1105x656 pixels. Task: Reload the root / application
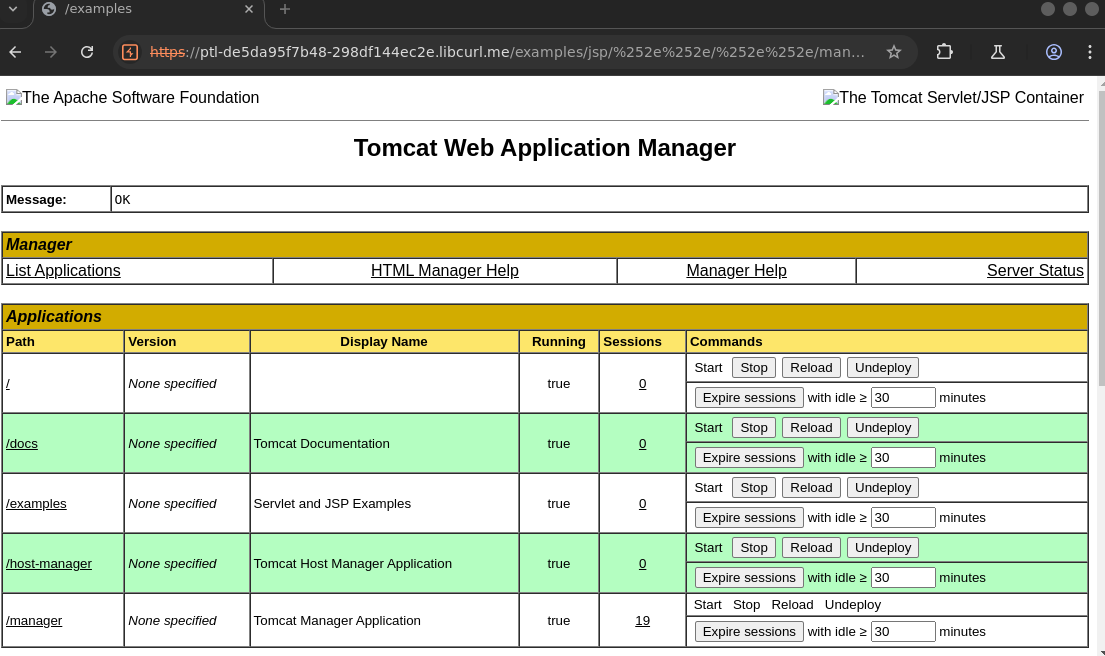pyautogui.click(x=810, y=367)
